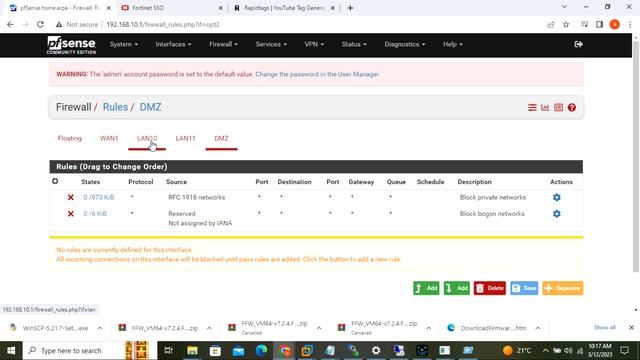Viewport: 640px width, 360px height.
Task: Open related status chart icon
Action: pos(545,107)
